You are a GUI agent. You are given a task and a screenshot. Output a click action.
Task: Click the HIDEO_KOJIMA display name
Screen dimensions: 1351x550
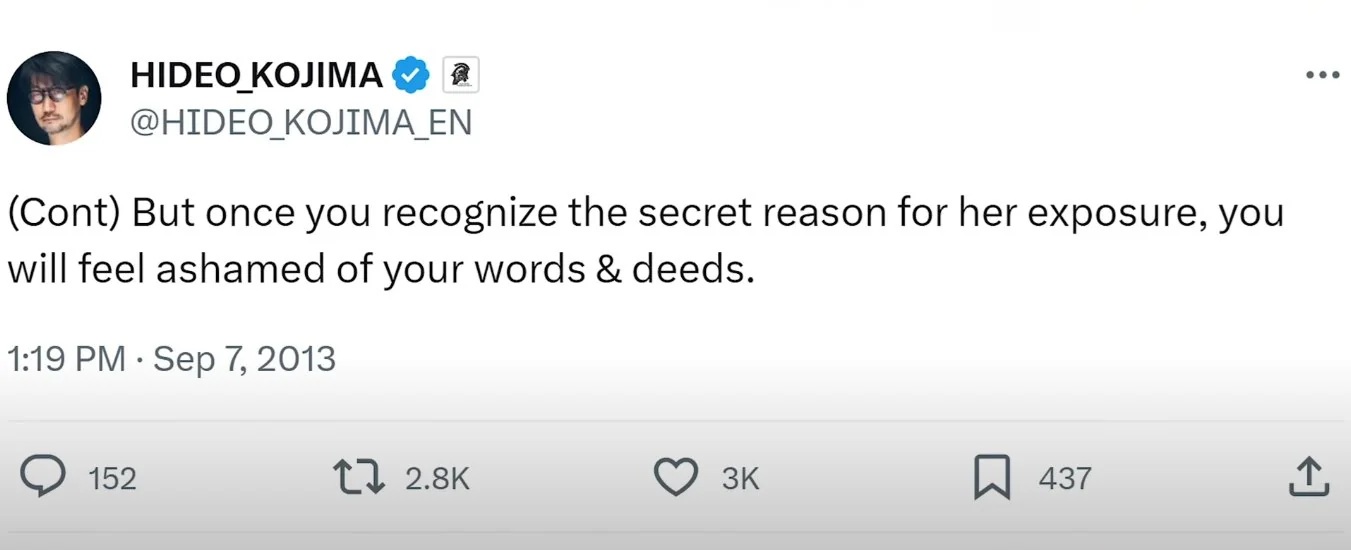[x=256, y=75]
